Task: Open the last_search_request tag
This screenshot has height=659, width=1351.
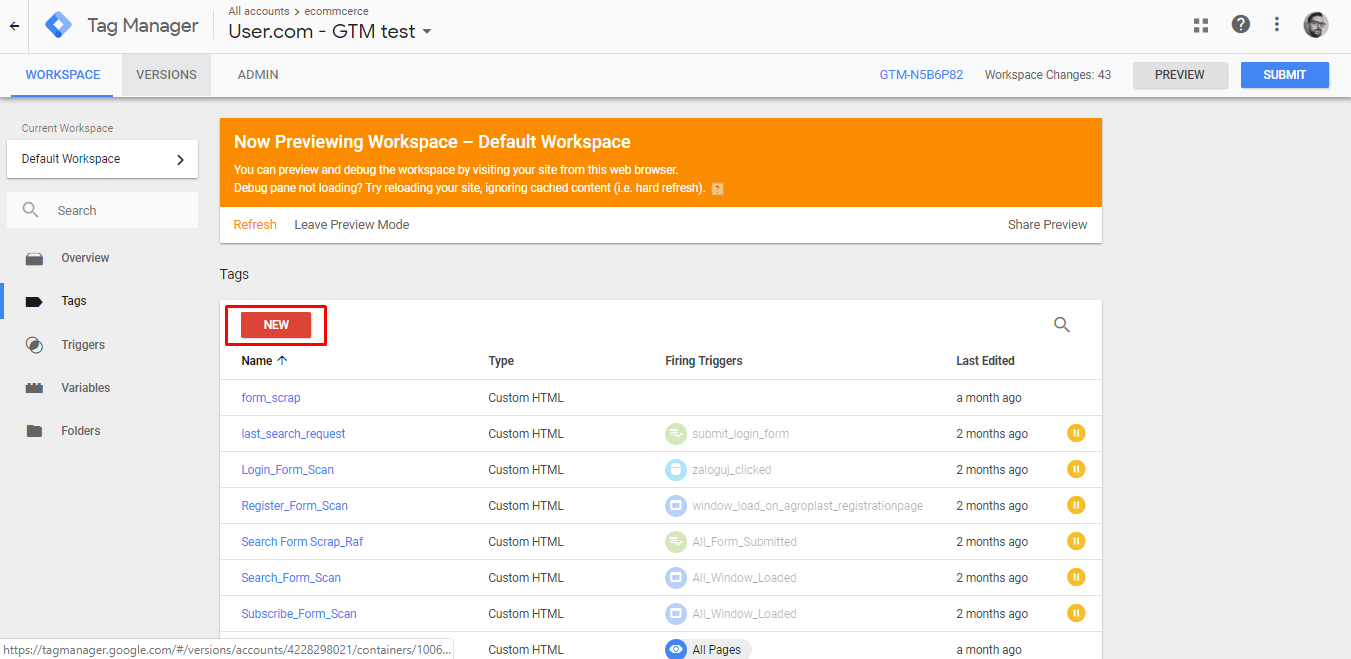Action: point(293,434)
